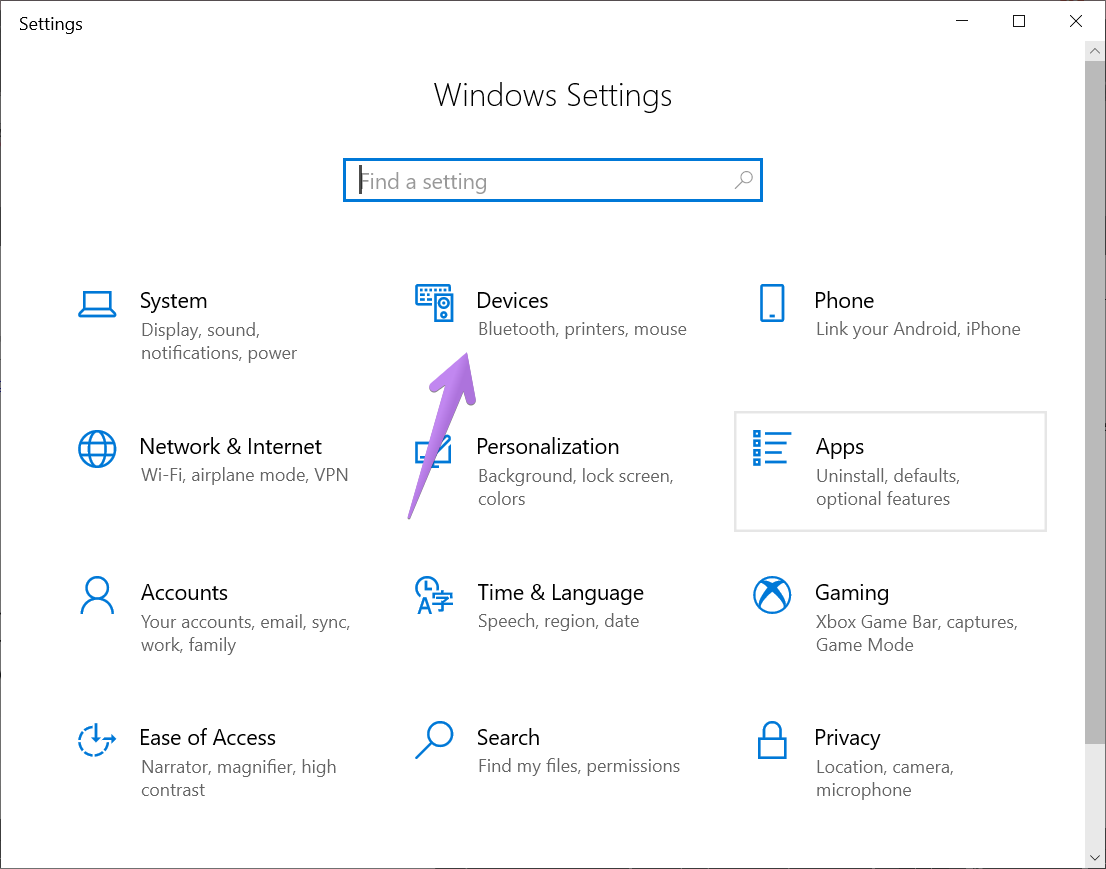
Task: Click the Search magnifier category icon
Action: [434, 740]
